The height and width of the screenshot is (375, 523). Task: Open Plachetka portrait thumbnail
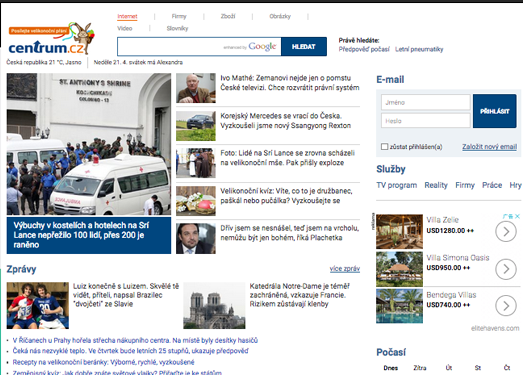(196, 239)
